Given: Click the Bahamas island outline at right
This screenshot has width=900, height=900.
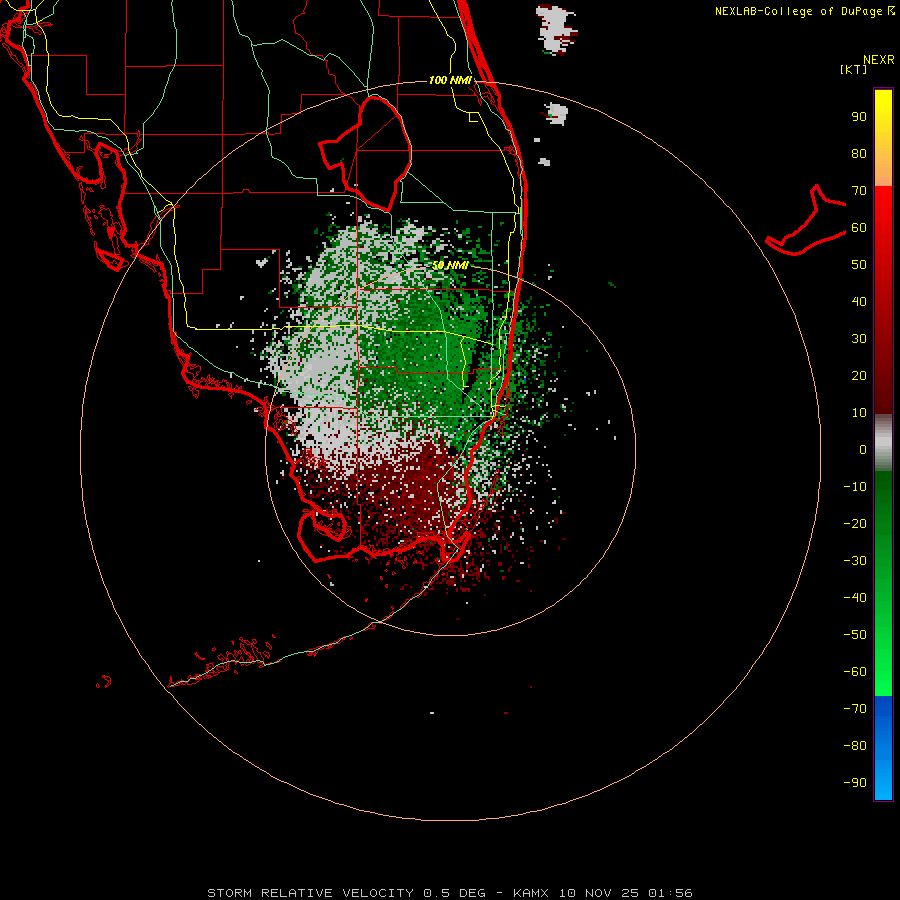Looking at the screenshot, I should click(x=806, y=221).
